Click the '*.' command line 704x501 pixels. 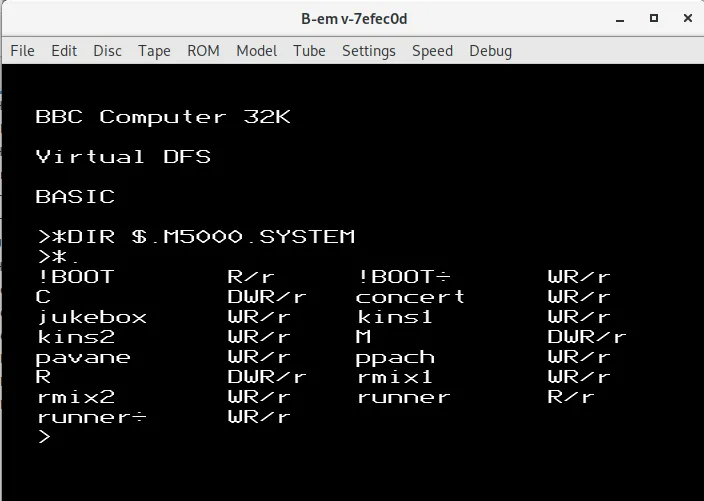point(59,257)
